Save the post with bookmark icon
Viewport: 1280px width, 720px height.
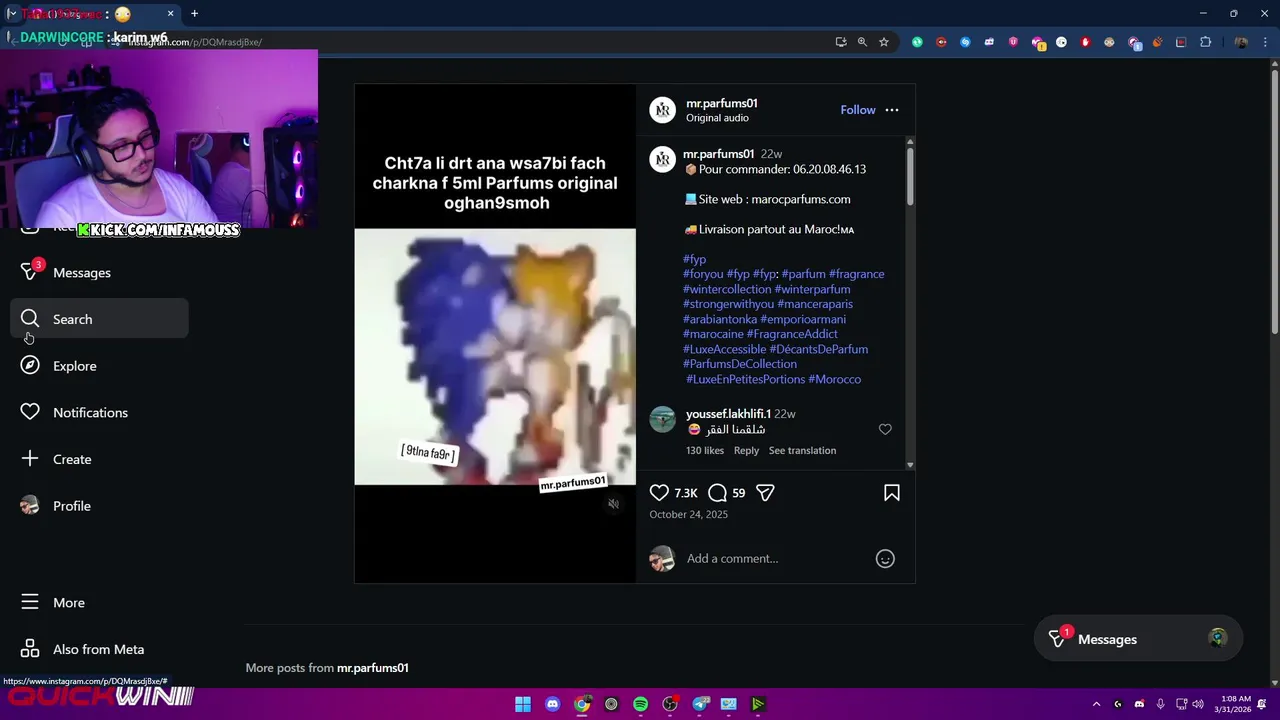pyautogui.click(x=892, y=492)
